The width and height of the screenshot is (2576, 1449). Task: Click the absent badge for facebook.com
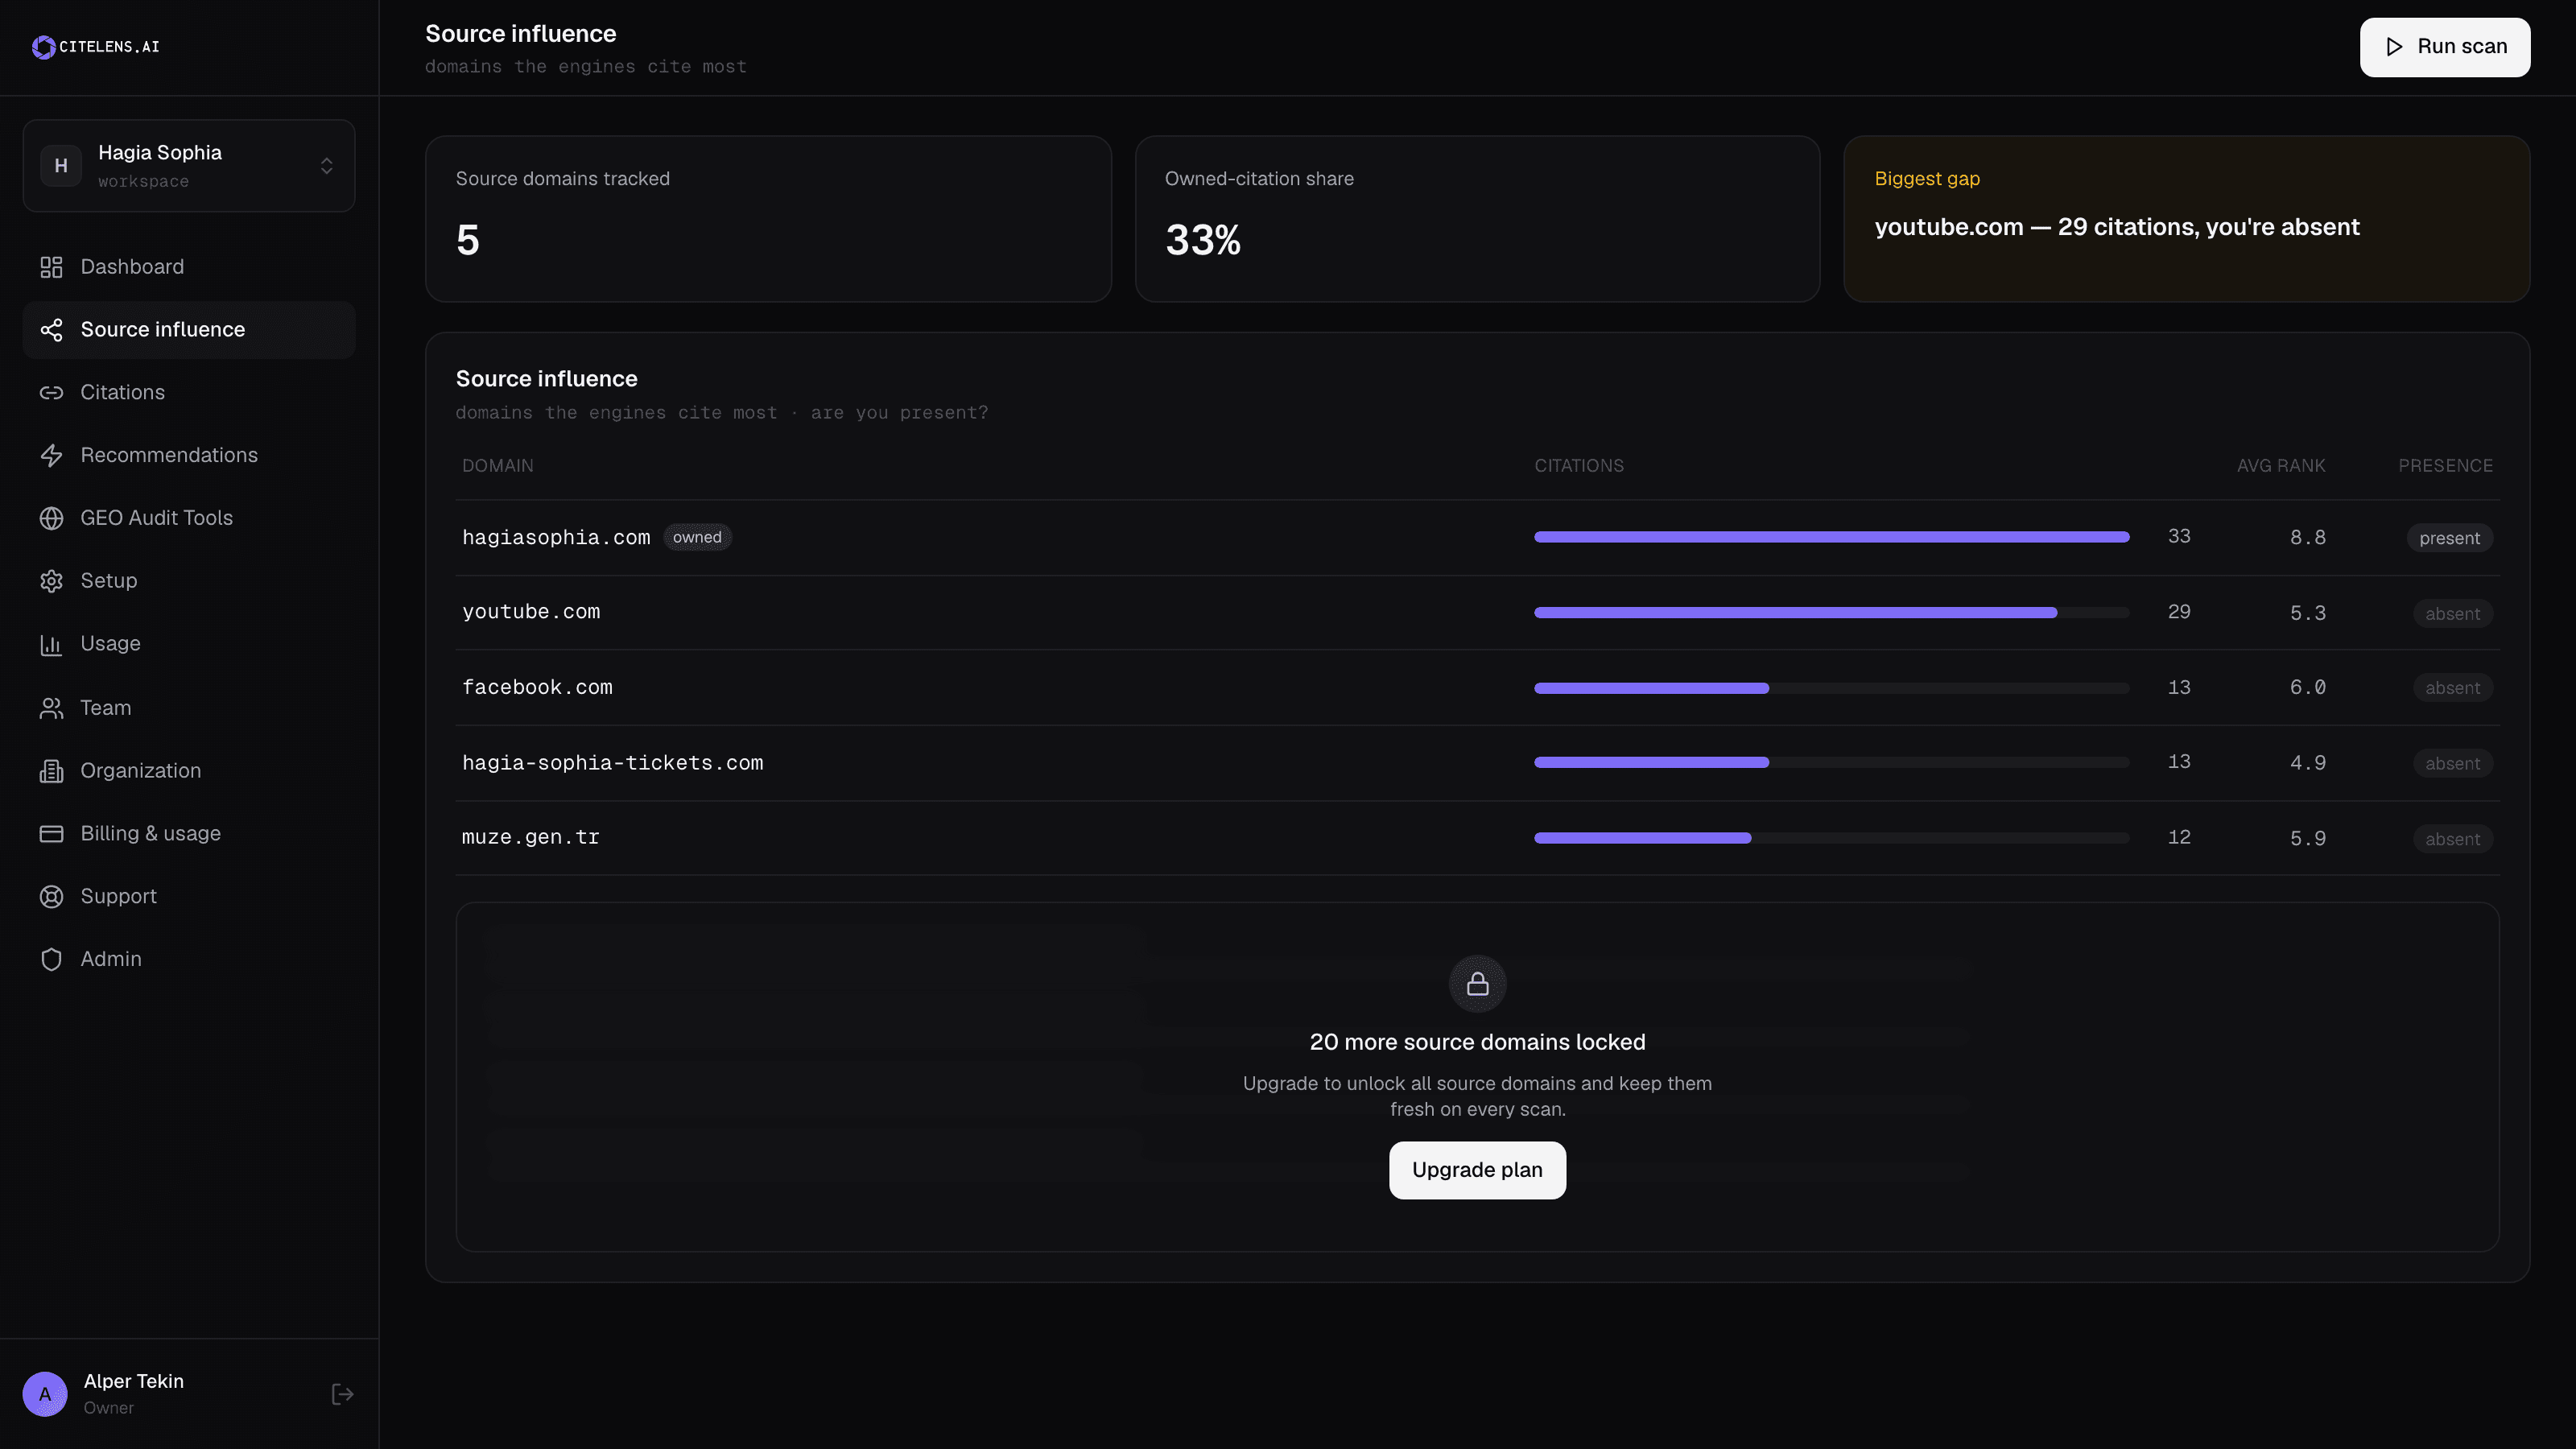(2452, 688)
